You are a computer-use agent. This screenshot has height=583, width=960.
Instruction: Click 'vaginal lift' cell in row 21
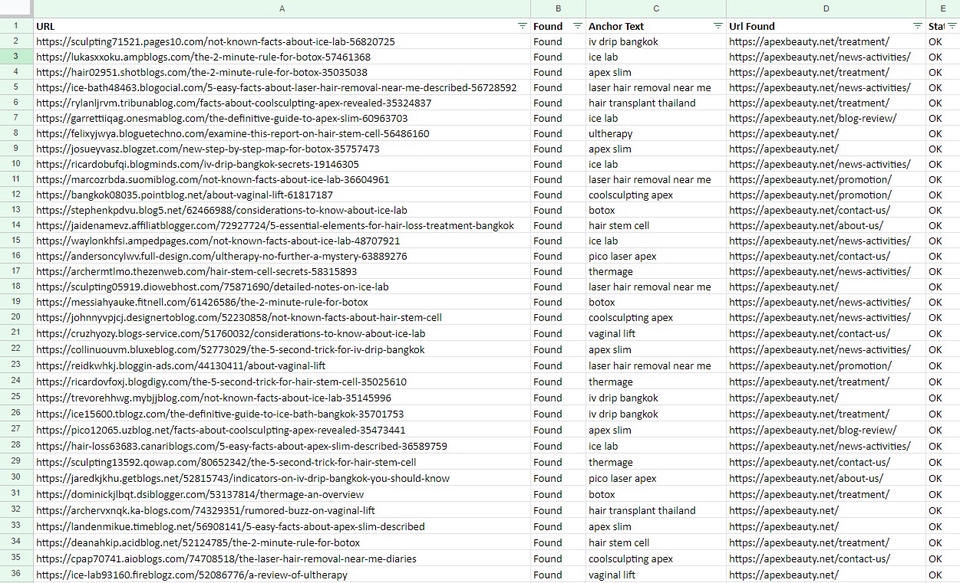656,334
